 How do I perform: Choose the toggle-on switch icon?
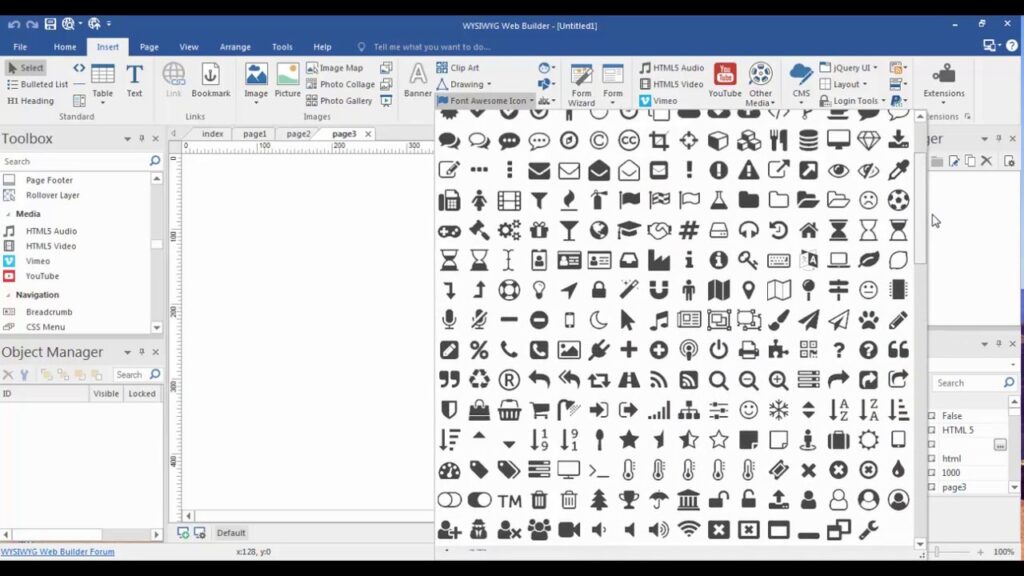(479, 500)
